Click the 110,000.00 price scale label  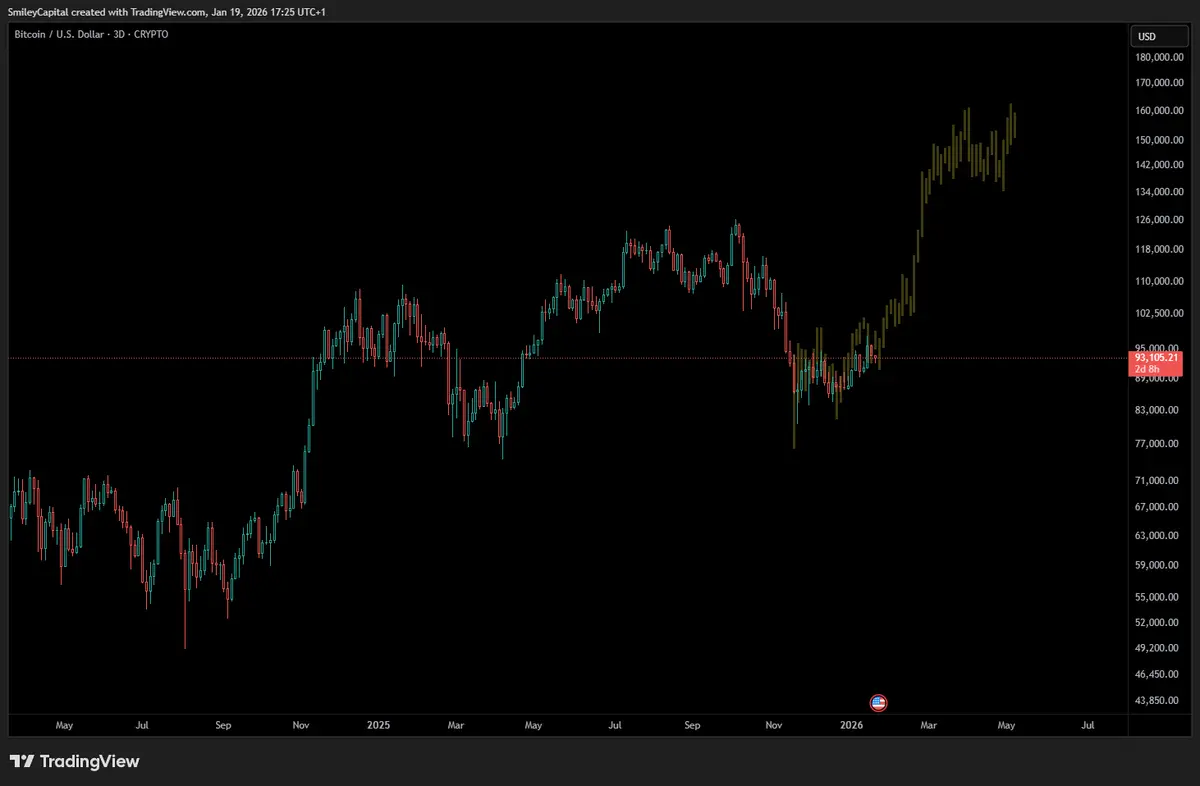tap(1158, 281)
